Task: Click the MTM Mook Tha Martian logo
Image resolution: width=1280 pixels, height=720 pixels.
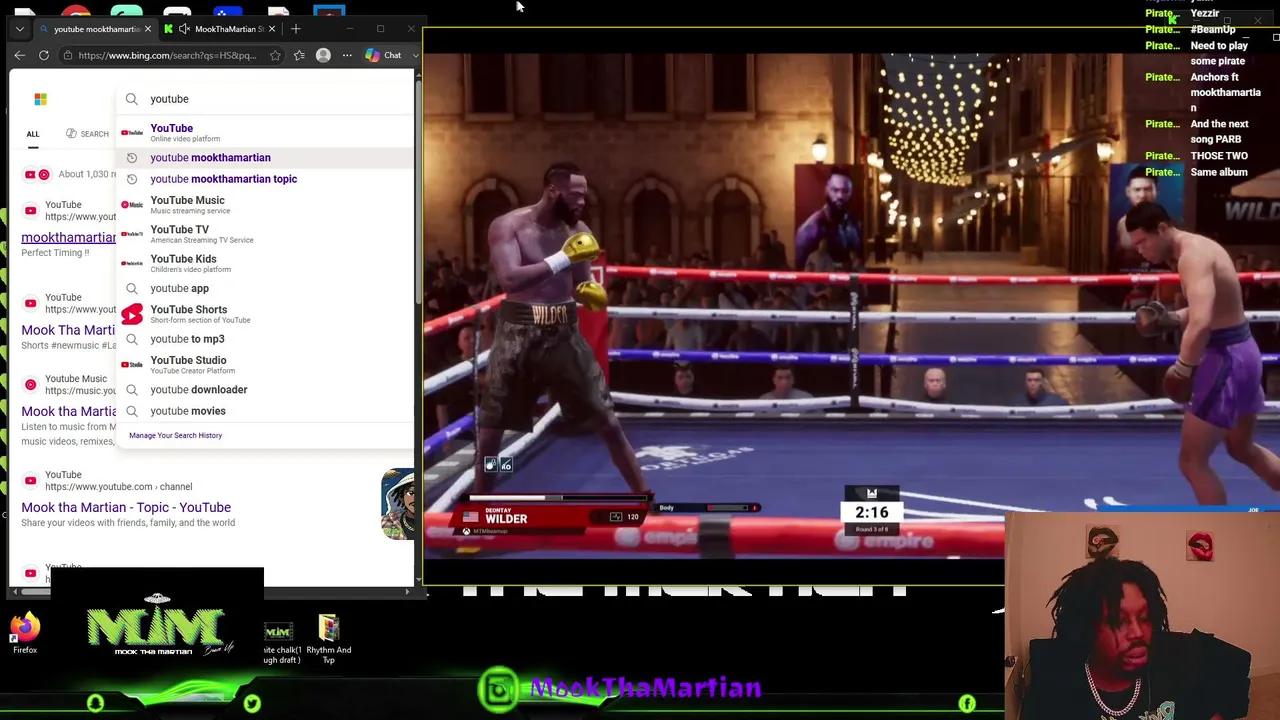Action: tap(159, 625)
